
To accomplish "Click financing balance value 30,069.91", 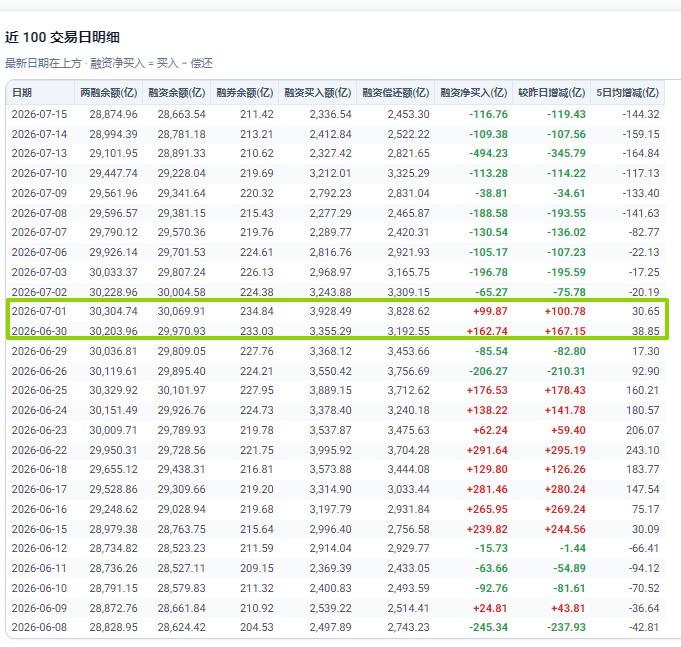I will click(182, 311).
